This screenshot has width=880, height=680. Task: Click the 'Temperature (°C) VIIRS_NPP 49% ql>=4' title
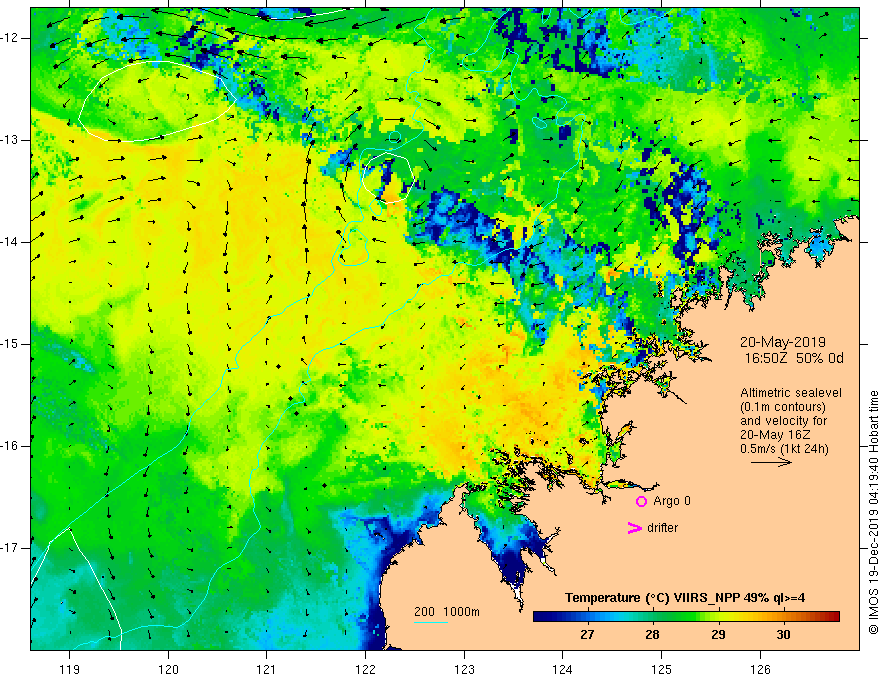click(685, 598)
